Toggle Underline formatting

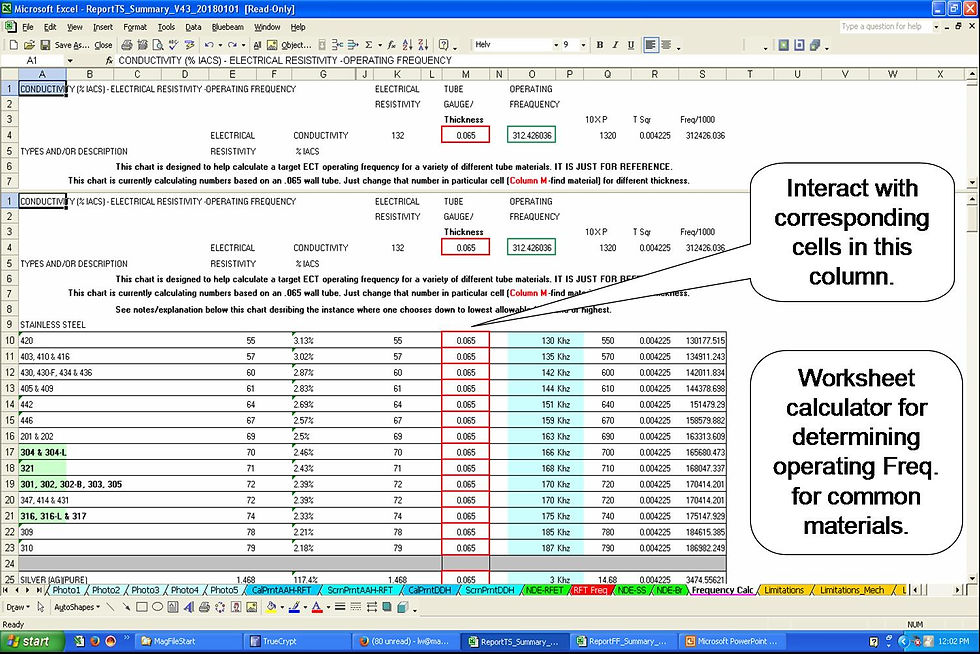(x=631, y=45)
